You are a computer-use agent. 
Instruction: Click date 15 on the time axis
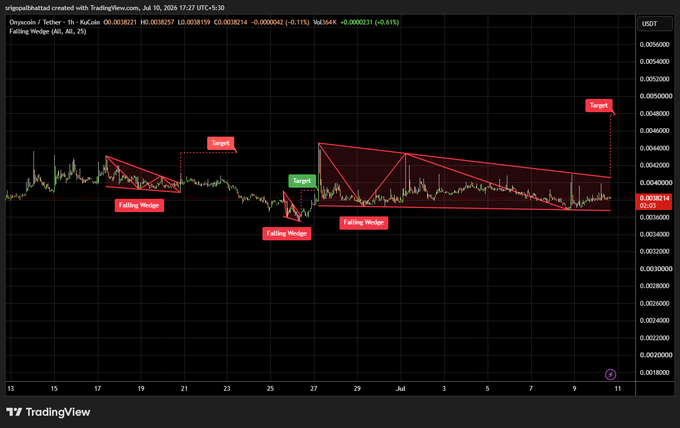[54, 389]
